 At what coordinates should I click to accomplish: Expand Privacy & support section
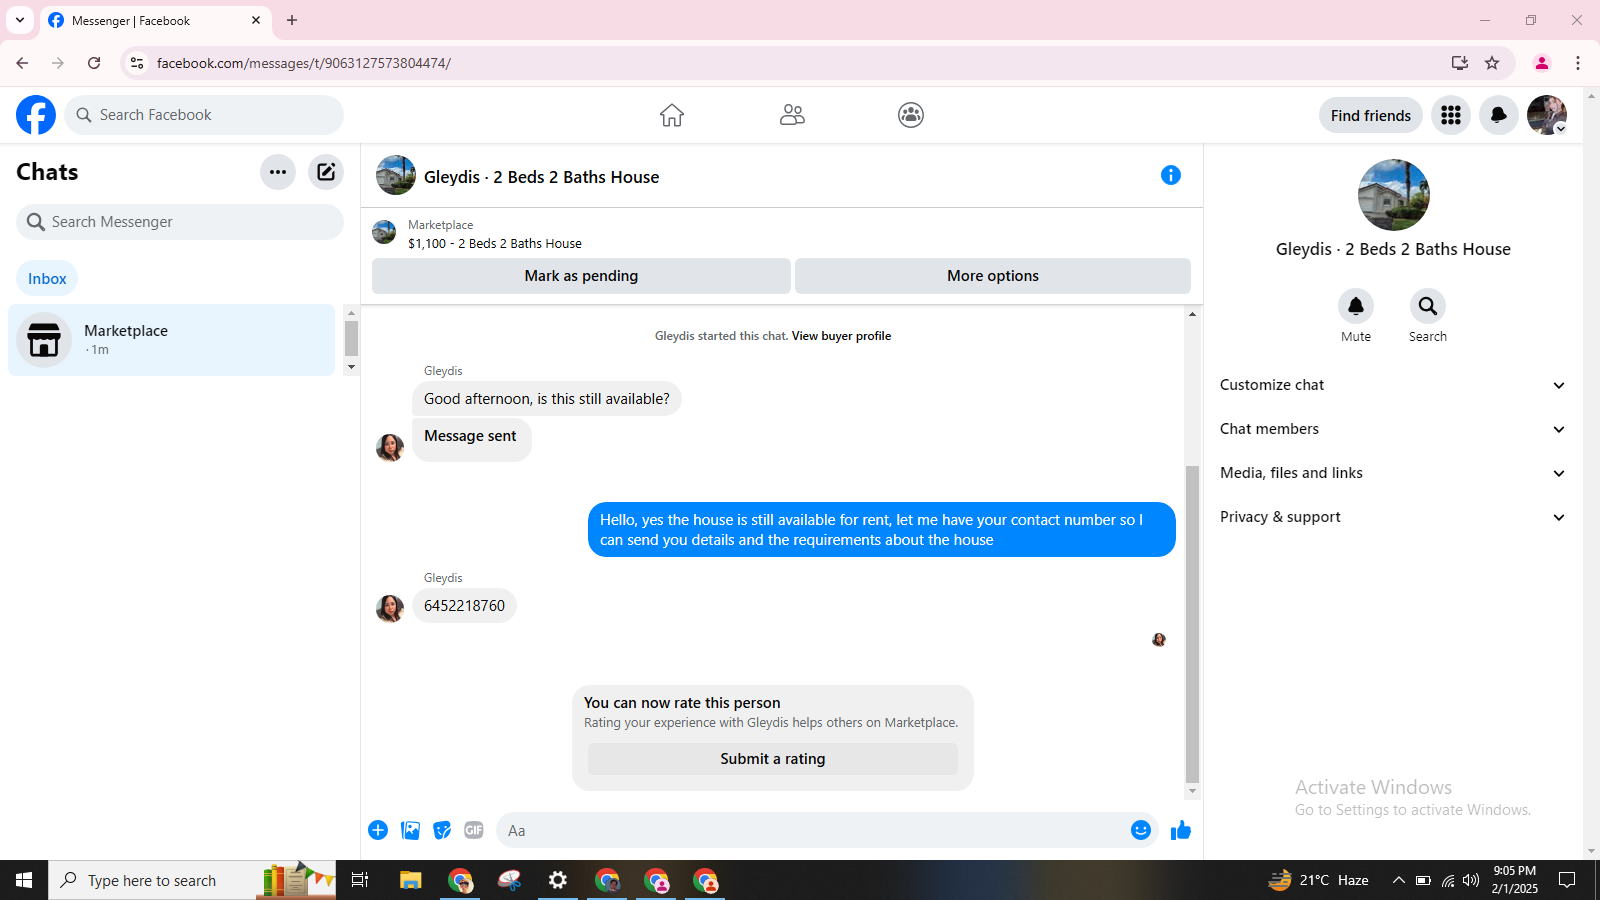[1392, 517]
